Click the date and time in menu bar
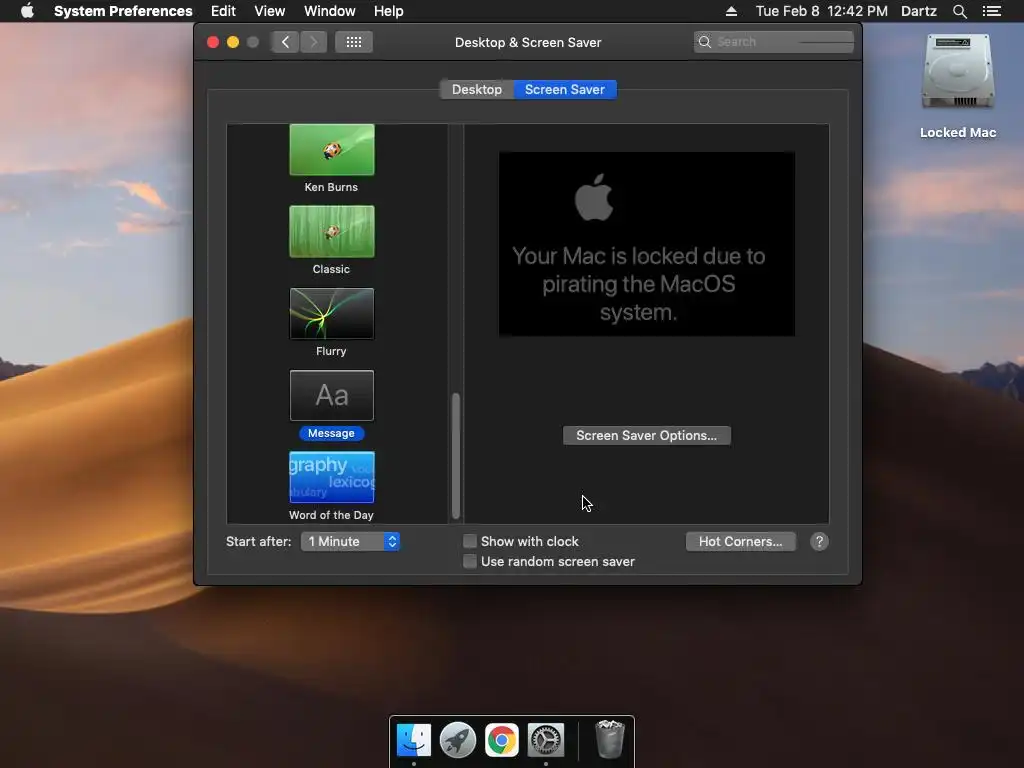The image size is (1024, 768). (822, 11)
